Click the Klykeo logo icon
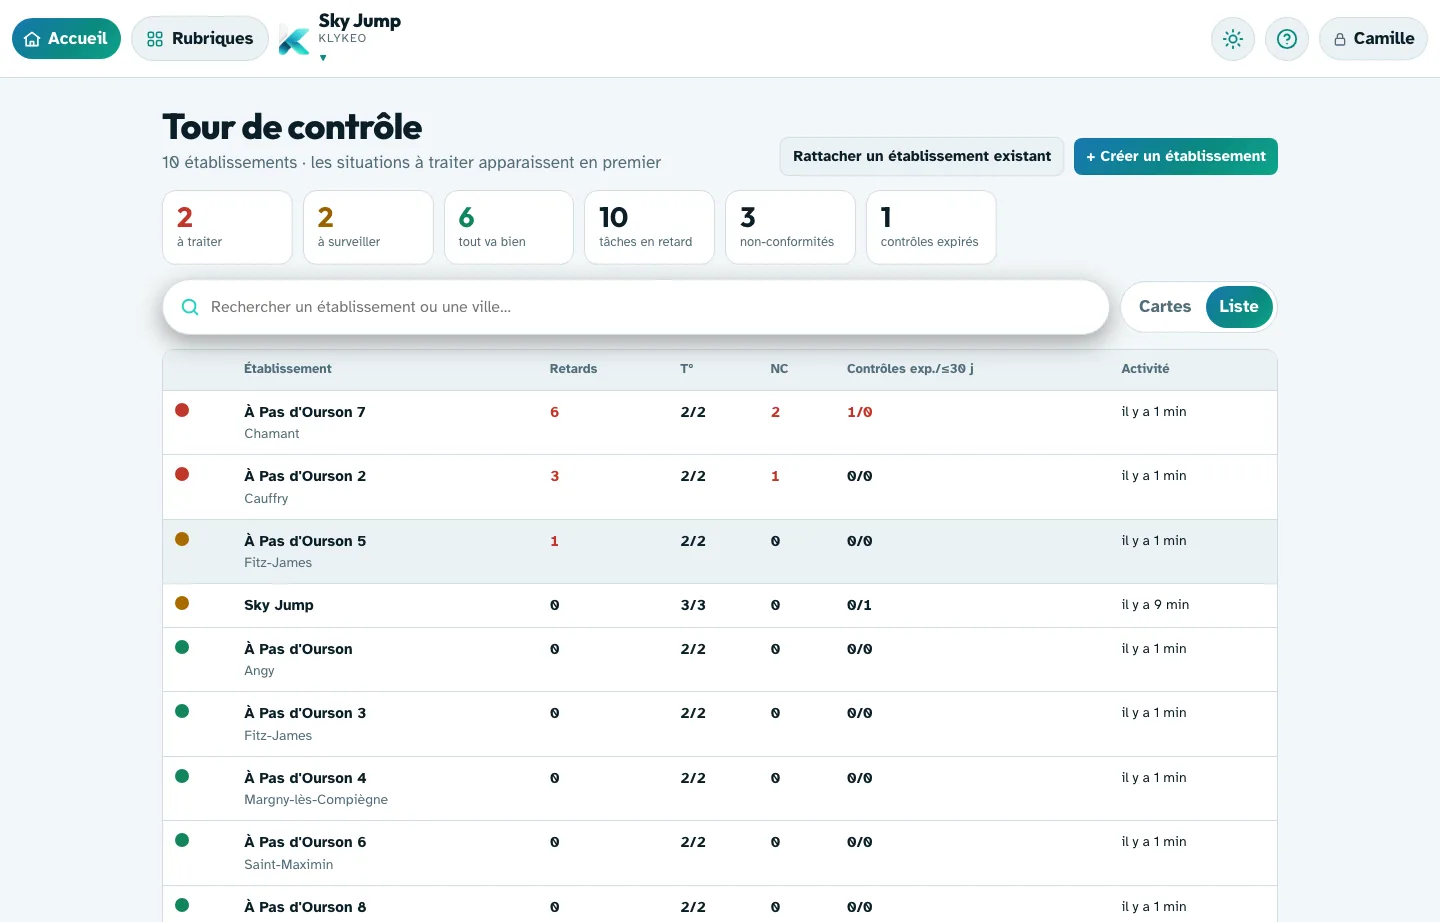Viewport: 1440px width, 922px height. click(x=294, y=40)
